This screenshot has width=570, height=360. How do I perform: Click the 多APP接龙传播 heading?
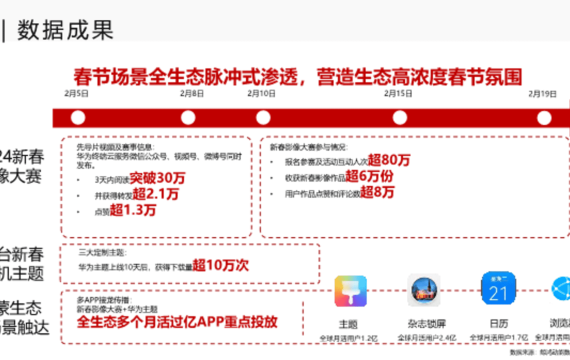click(x=104, y=300)
